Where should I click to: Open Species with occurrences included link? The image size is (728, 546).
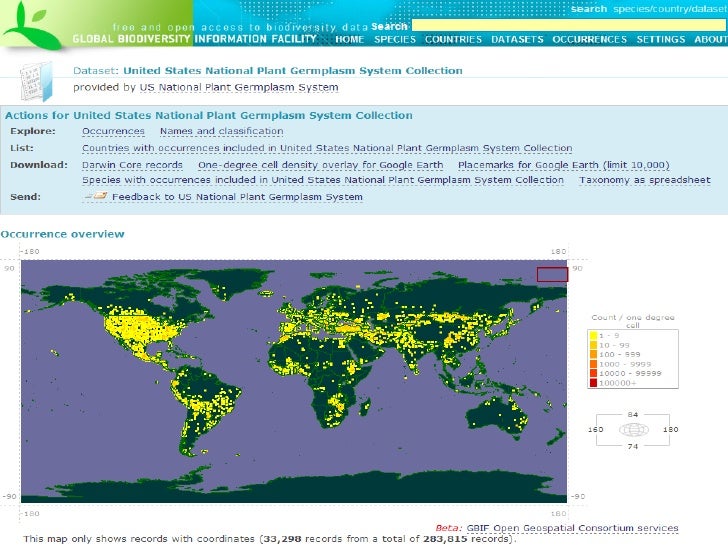pos(323,180)
